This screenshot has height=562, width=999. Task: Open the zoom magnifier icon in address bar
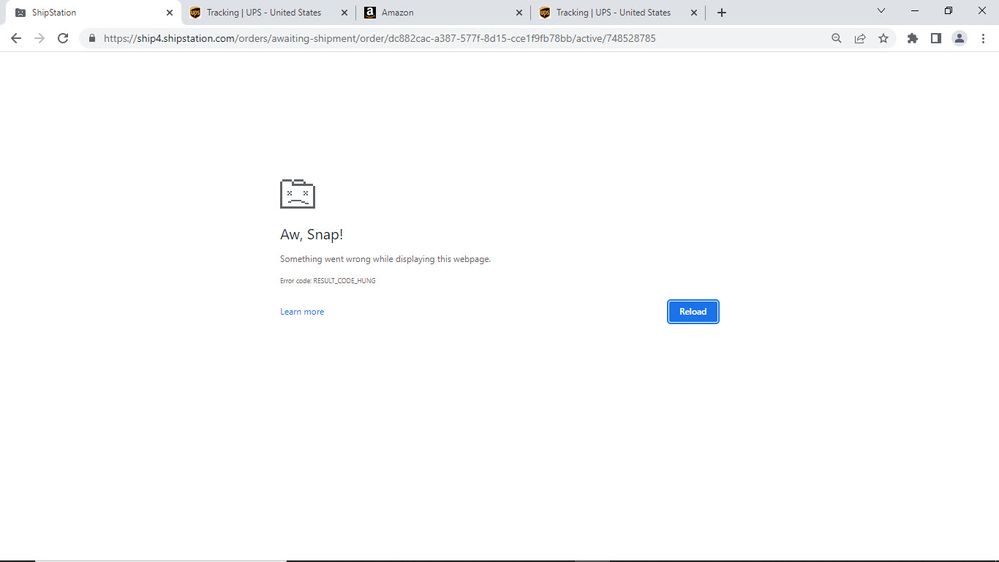click(x=836, y=39)
